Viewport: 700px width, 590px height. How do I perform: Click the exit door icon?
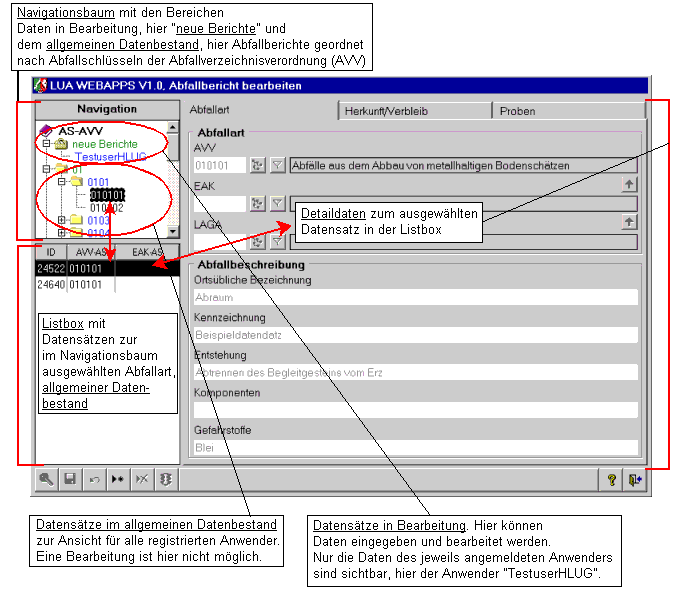pos(635,480)
